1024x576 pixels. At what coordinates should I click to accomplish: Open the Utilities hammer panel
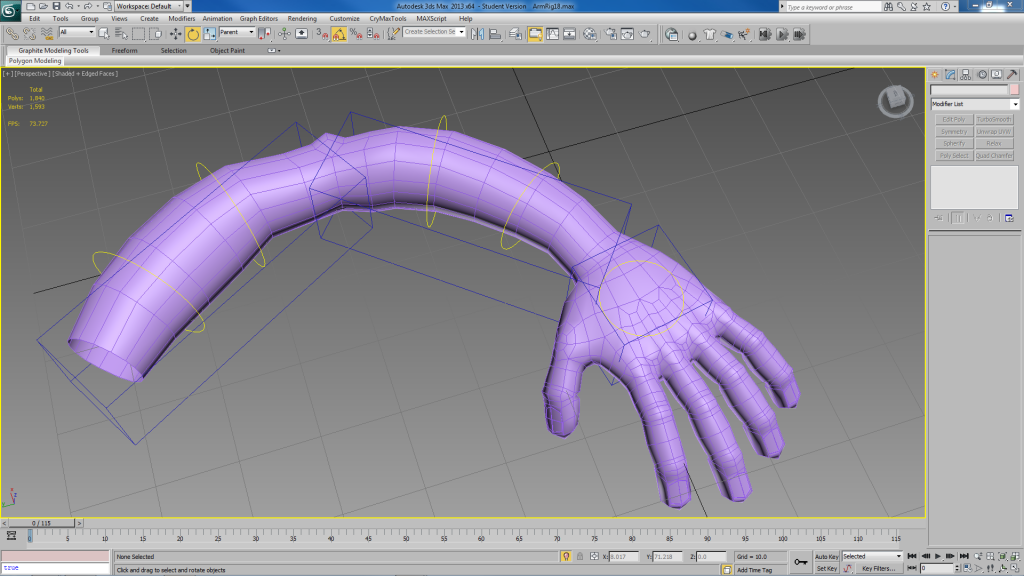point(1013,74)
